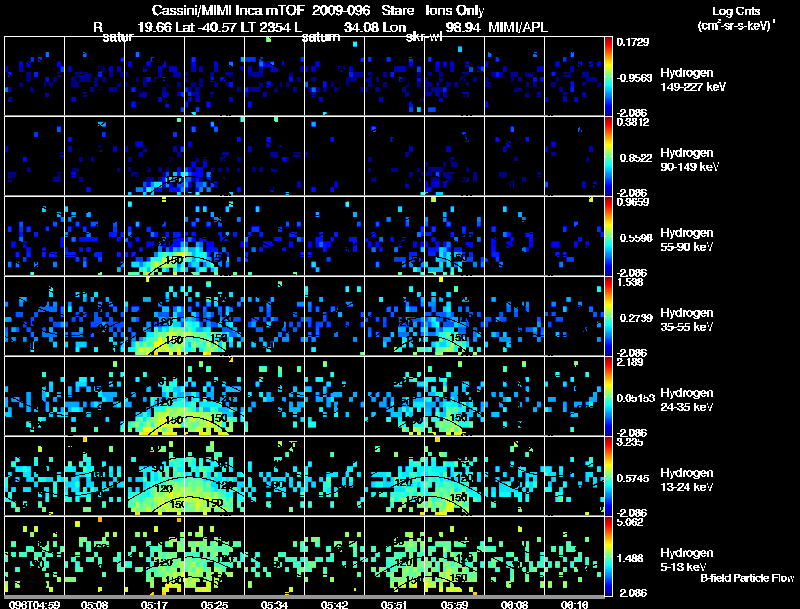Click the 'skr-wl' annotation above the plots

pyautogui.click(x=423, y=37)
